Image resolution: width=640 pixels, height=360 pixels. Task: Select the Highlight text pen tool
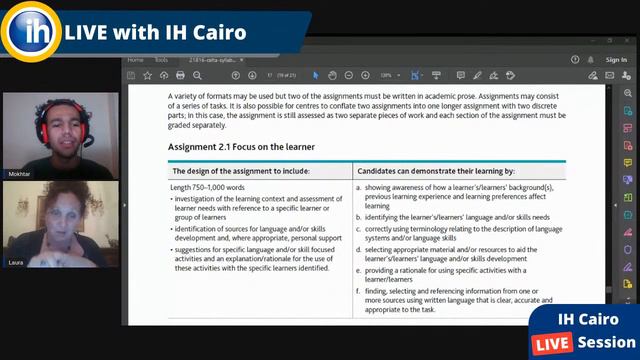pos(477,76)
